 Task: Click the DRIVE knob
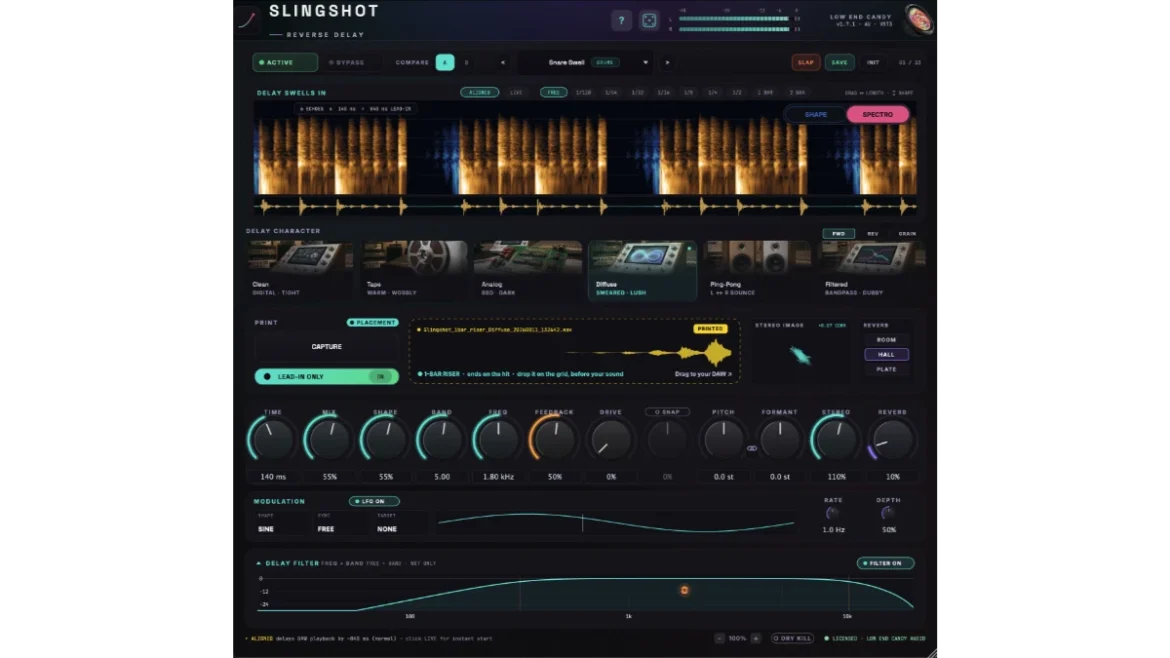click(610, 439)
